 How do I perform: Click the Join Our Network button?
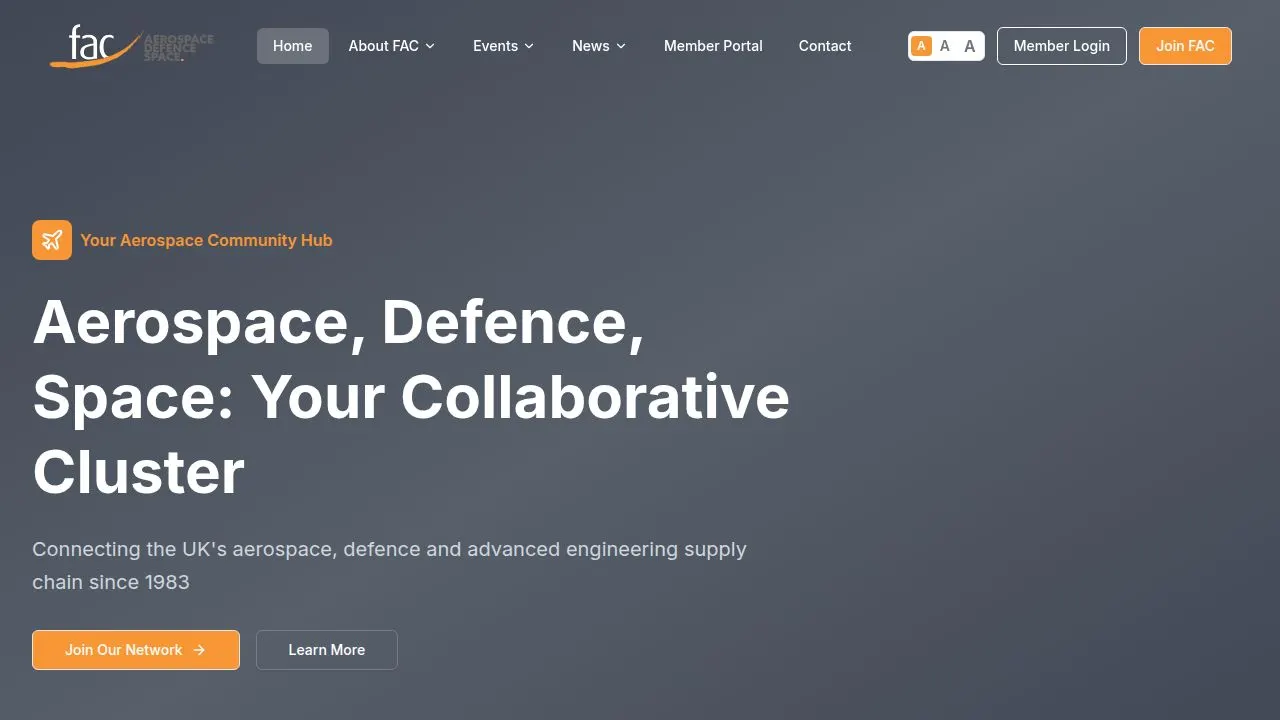point(136,650)
